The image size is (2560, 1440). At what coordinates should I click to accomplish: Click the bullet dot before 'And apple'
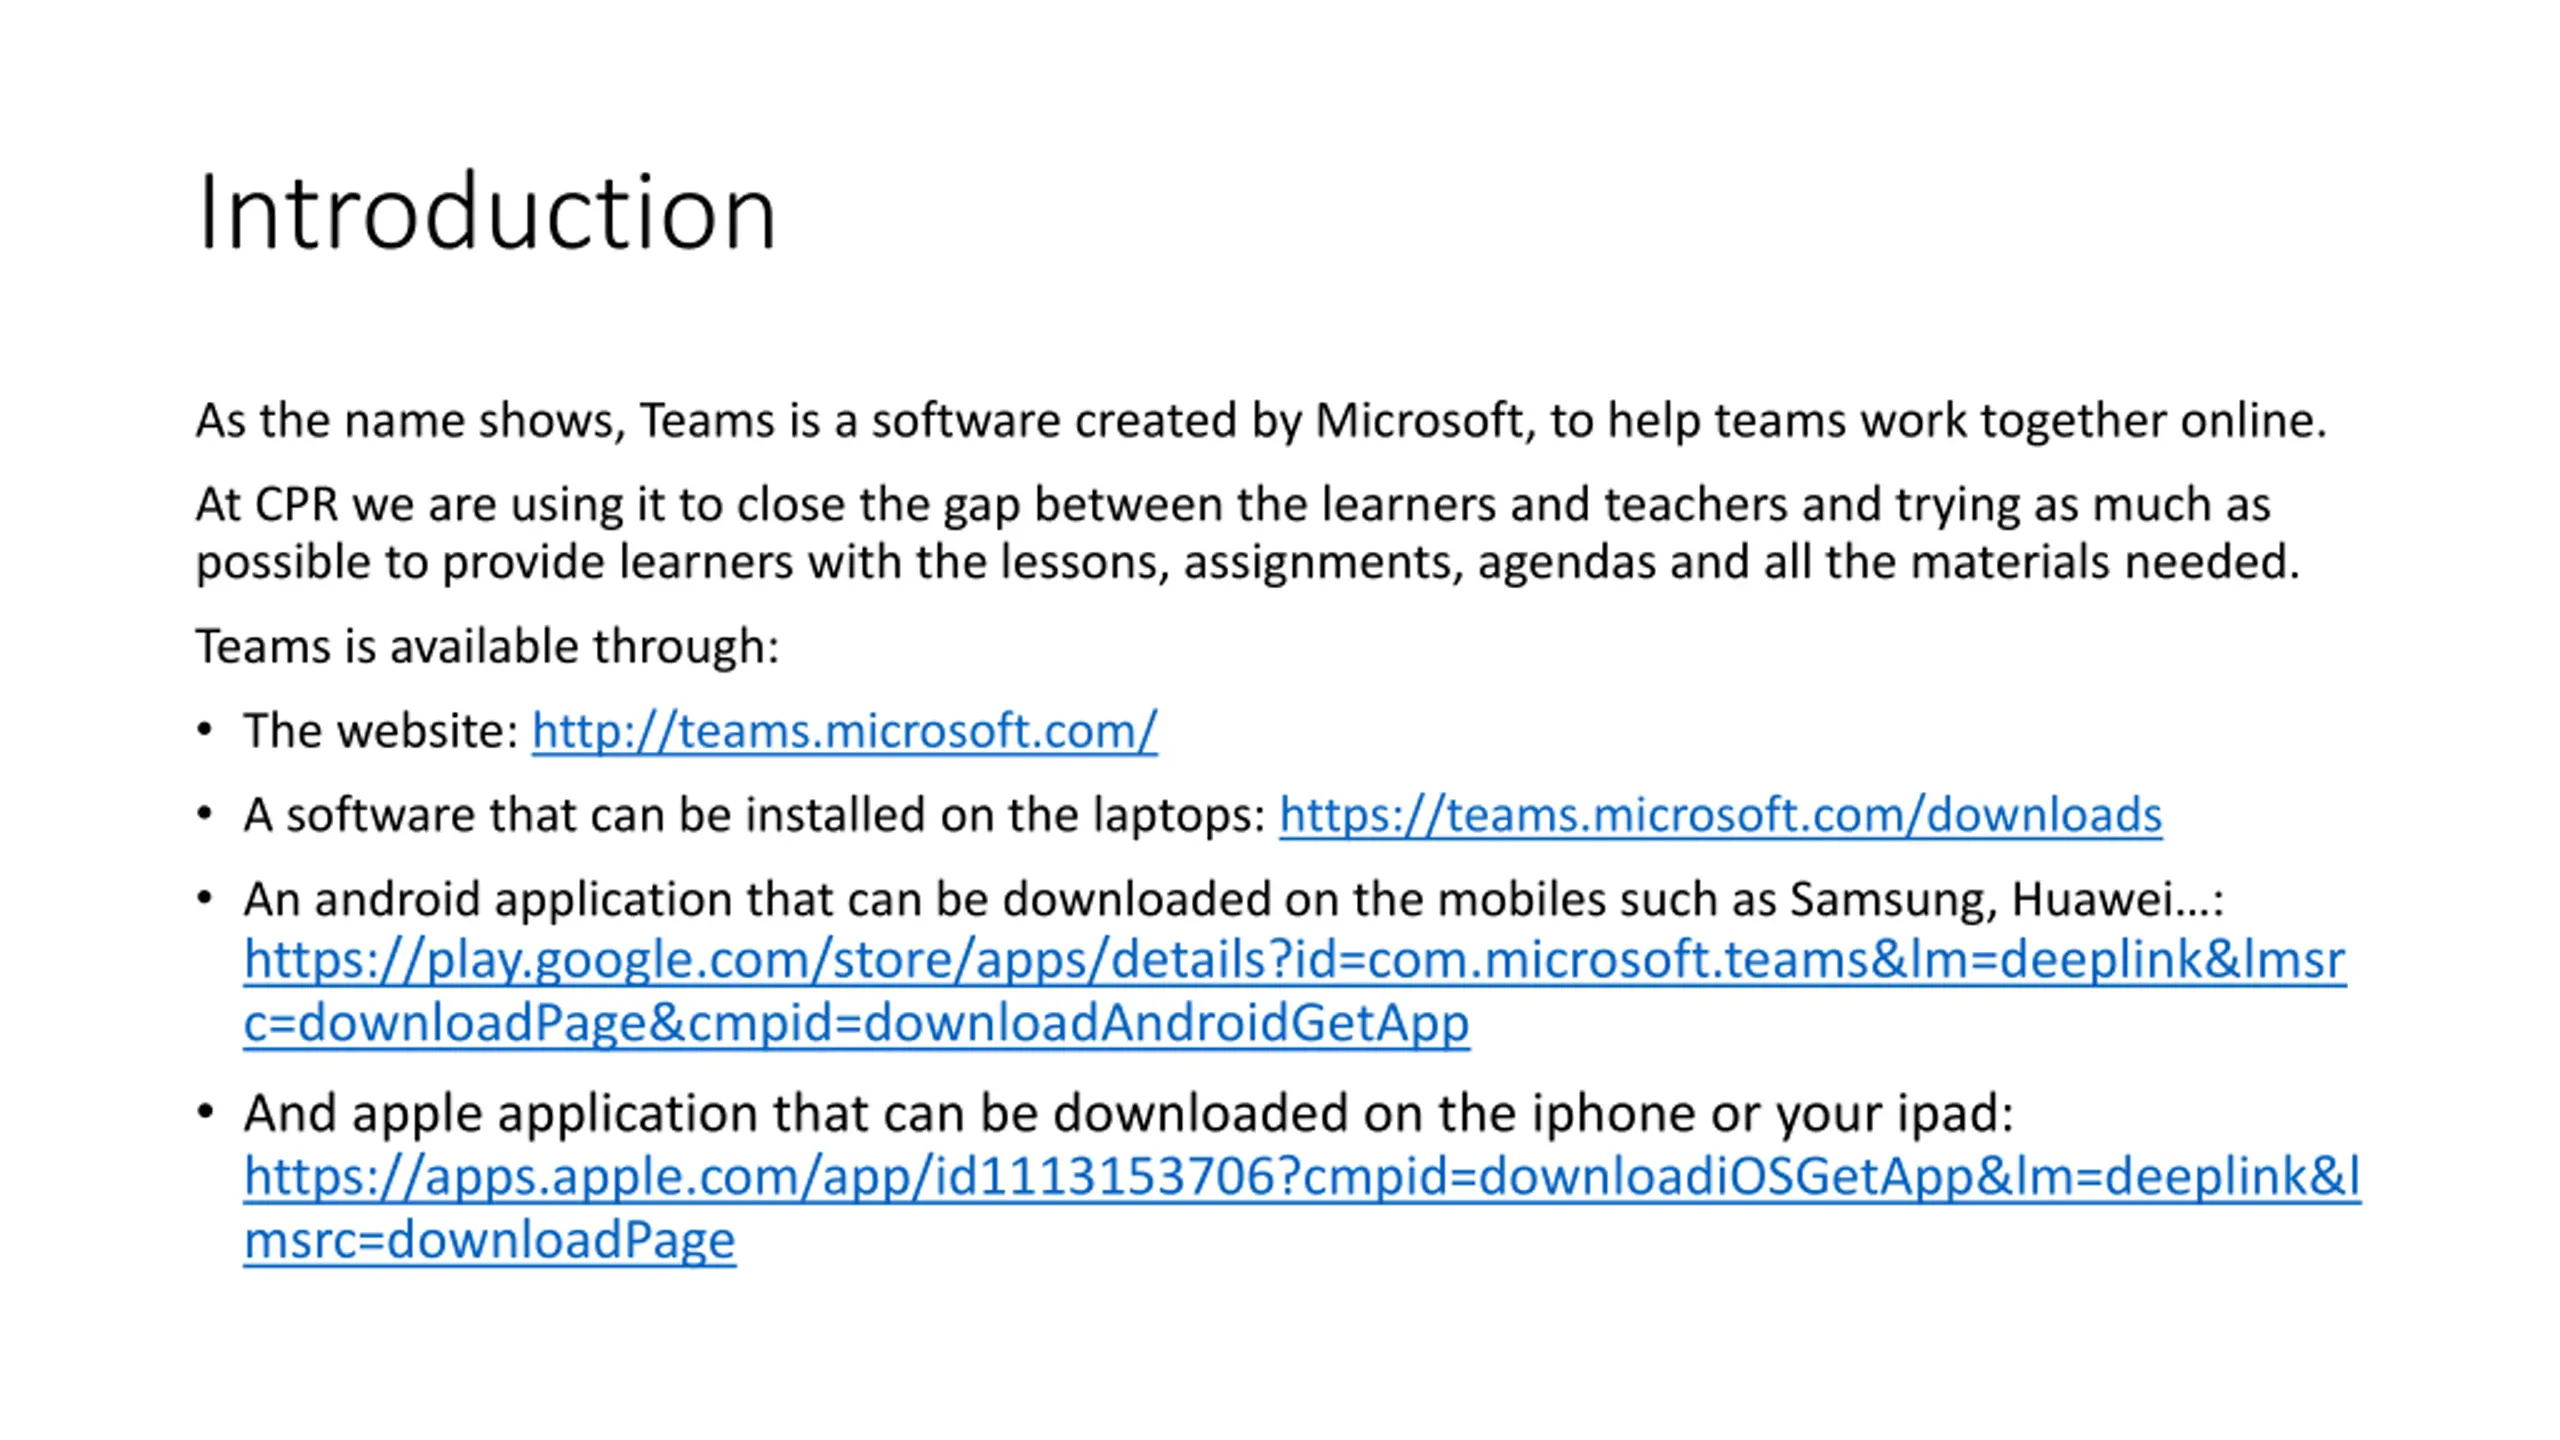205,1112
